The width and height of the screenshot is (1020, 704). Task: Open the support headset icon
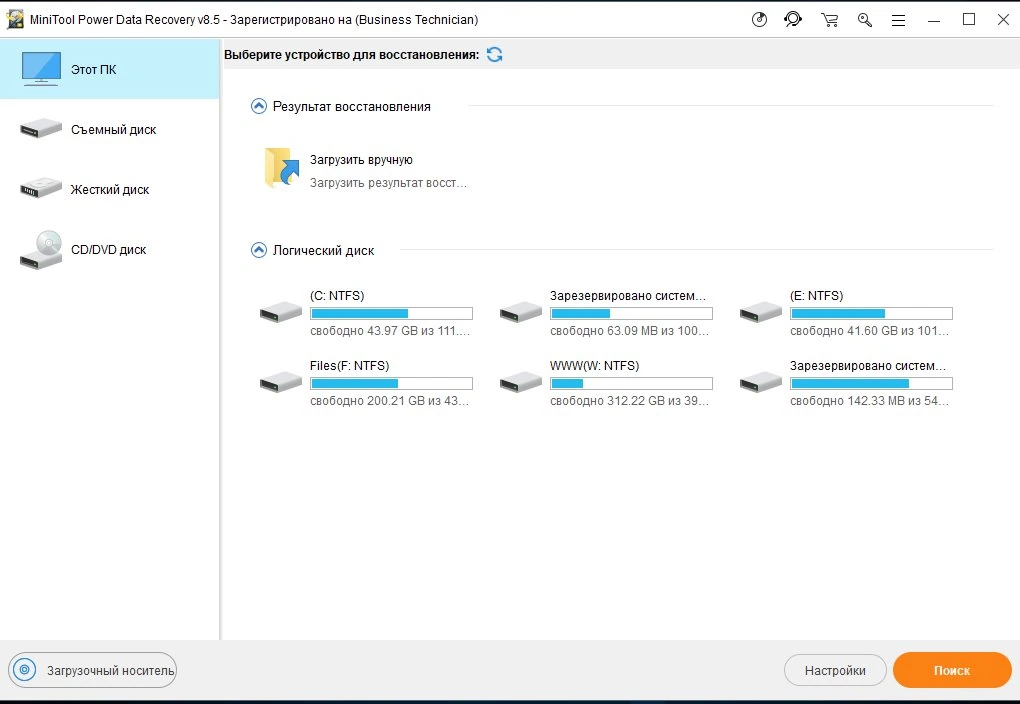coord(793,20)
